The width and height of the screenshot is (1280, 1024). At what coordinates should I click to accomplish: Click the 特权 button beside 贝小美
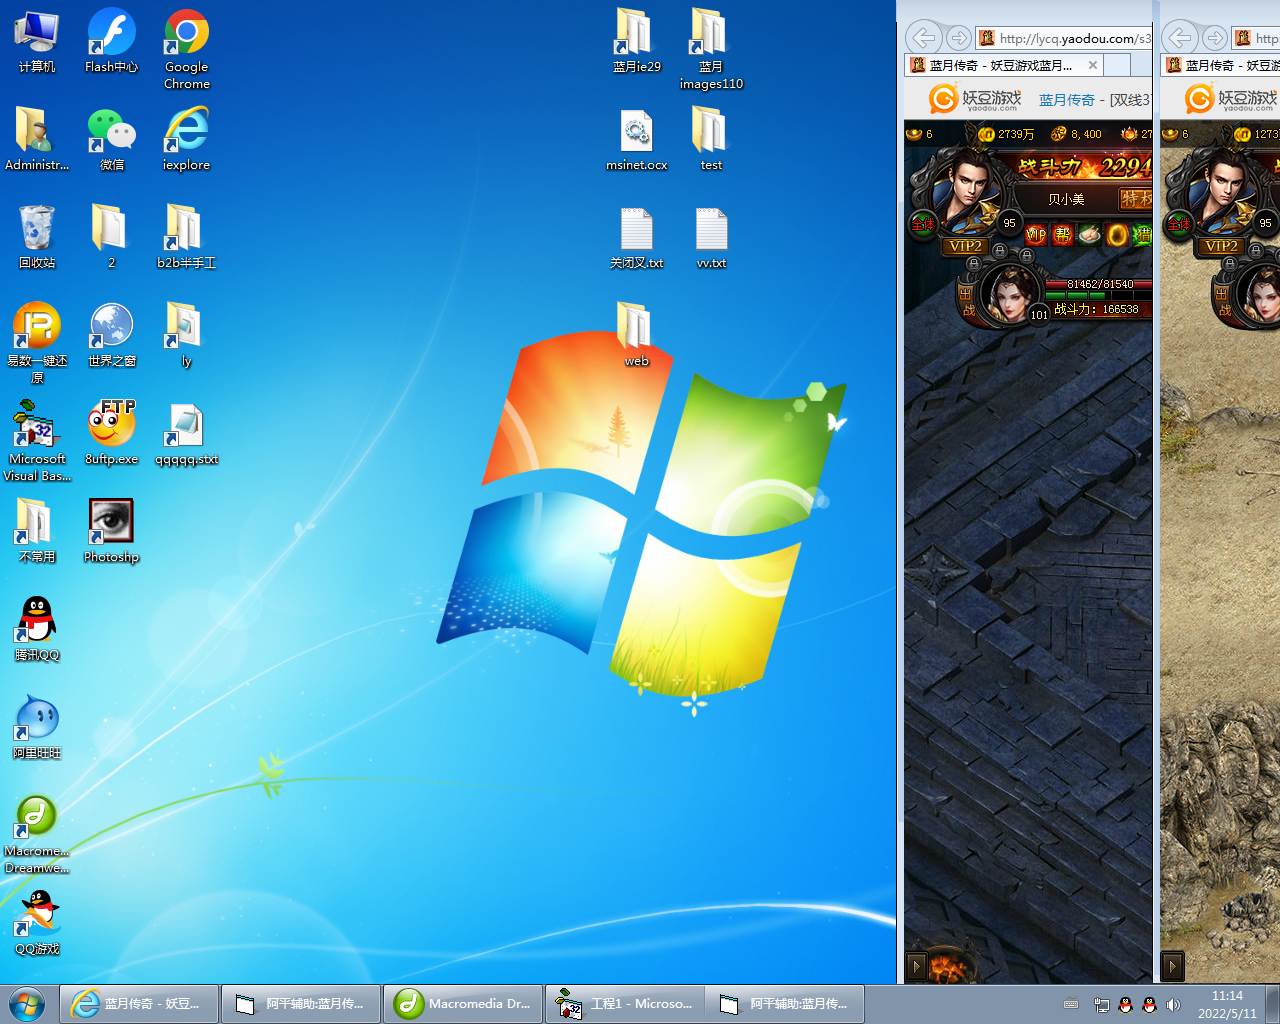[x=1135, y=199]
